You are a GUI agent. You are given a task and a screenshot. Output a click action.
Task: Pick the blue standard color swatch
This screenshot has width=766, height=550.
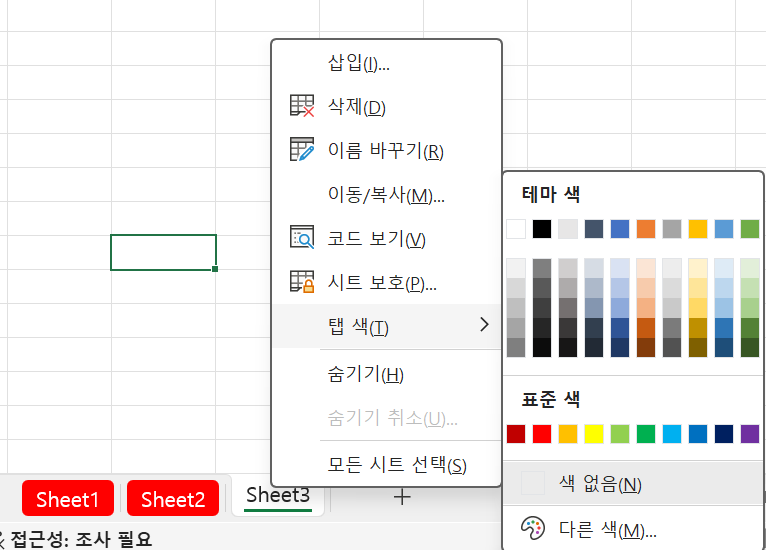[698, 434]
